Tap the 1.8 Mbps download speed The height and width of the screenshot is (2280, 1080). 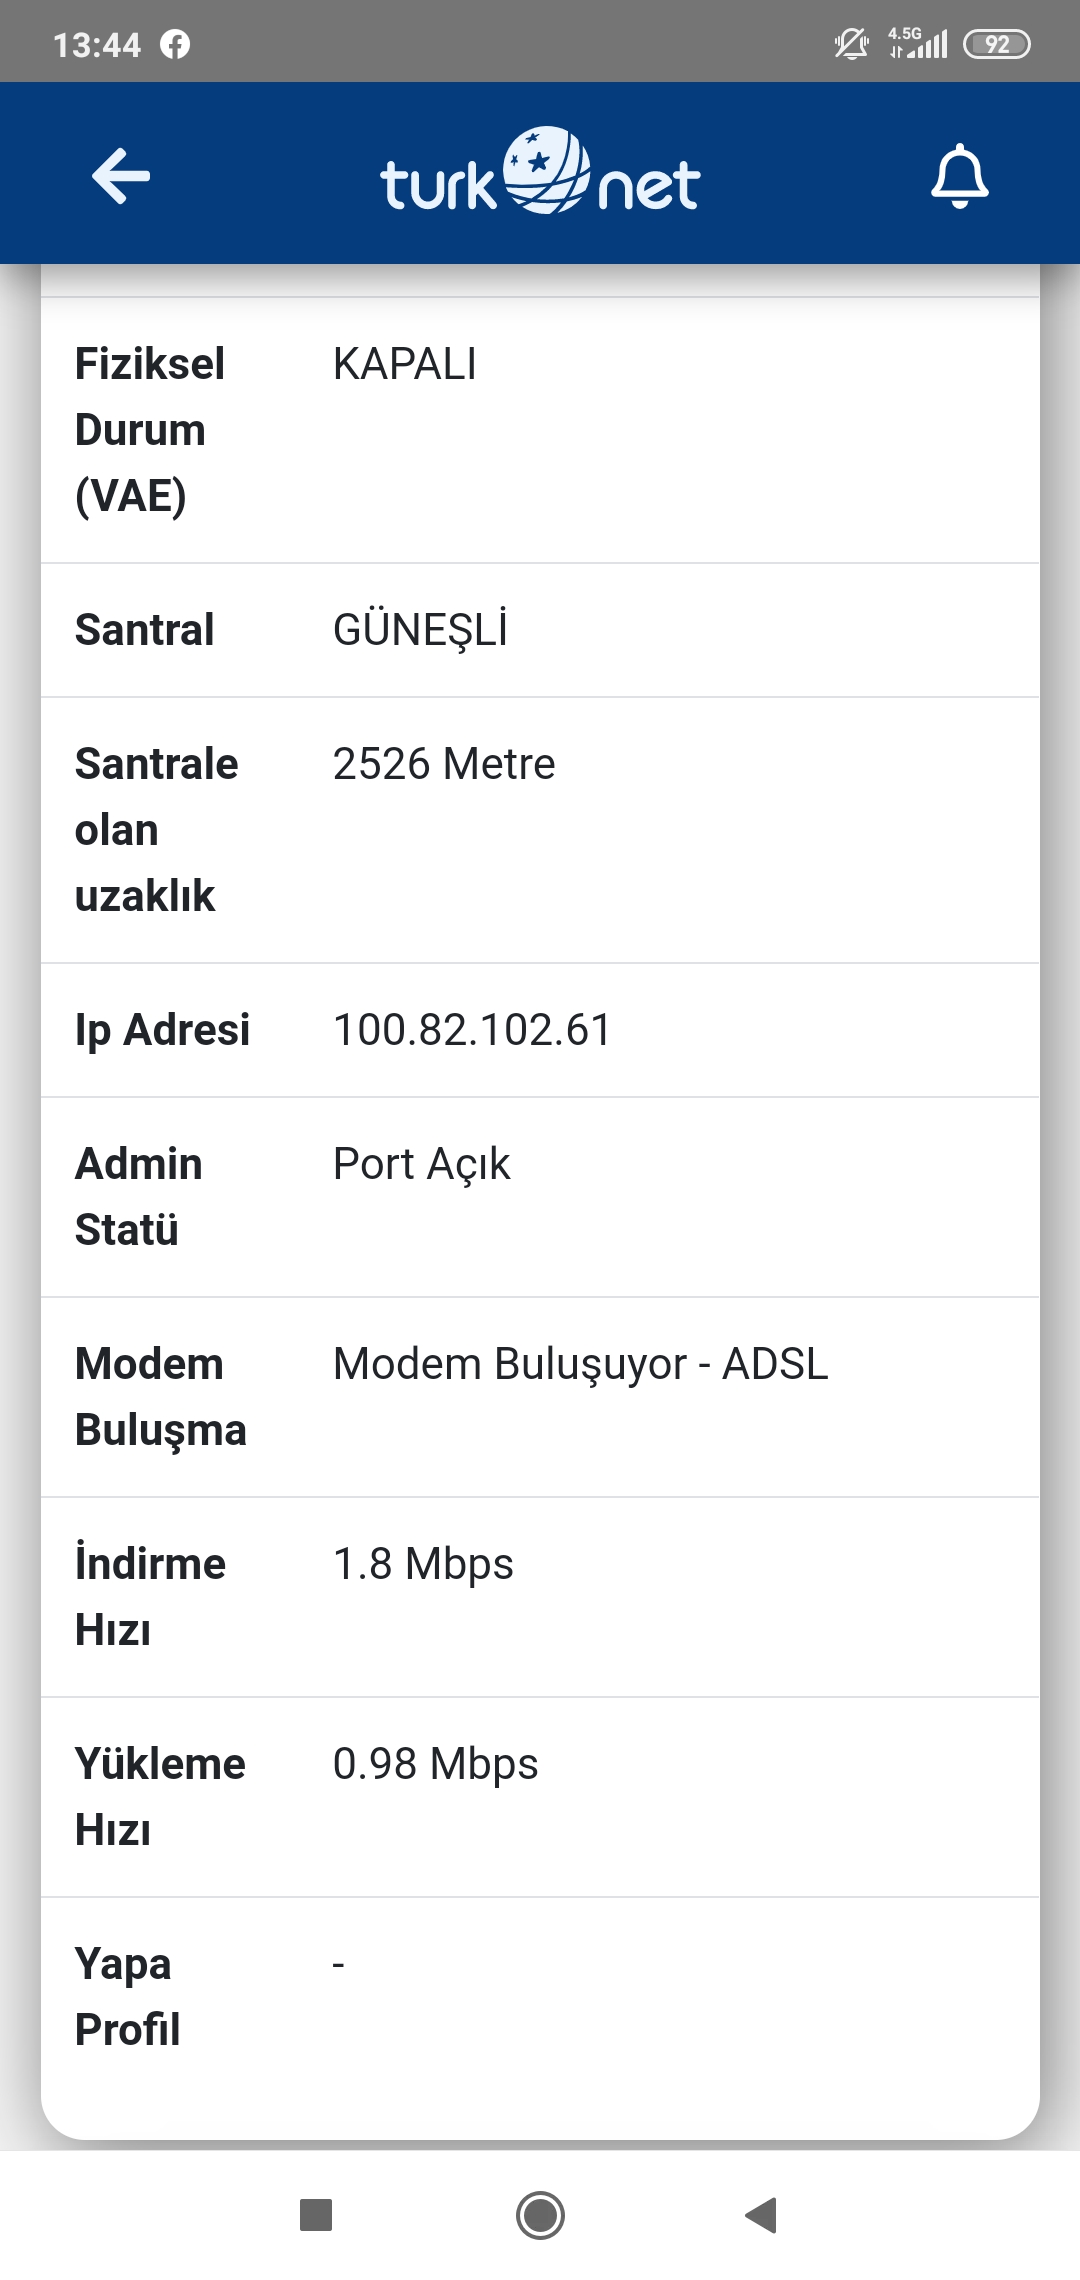pyautogui.click(x=423, y=1564)
